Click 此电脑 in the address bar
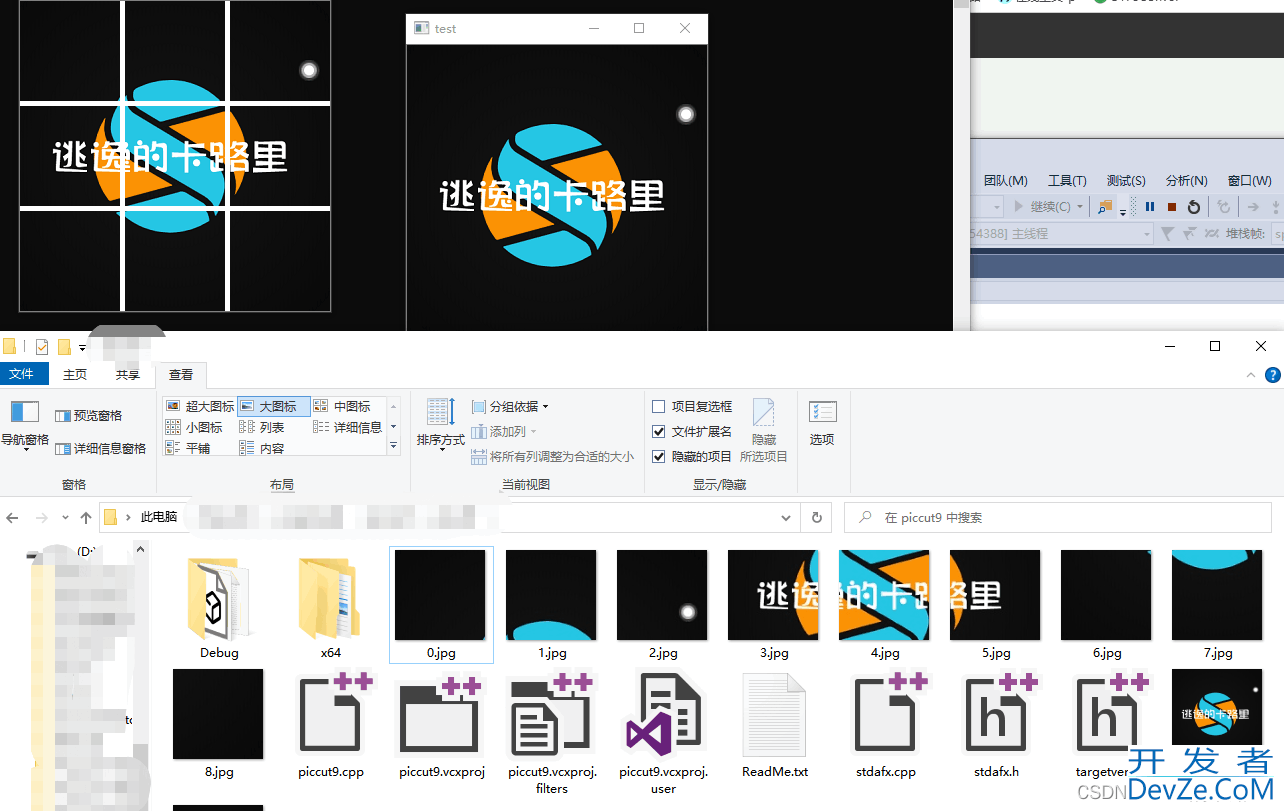This screenshot has height=811, width=1284. coord(159,517)
